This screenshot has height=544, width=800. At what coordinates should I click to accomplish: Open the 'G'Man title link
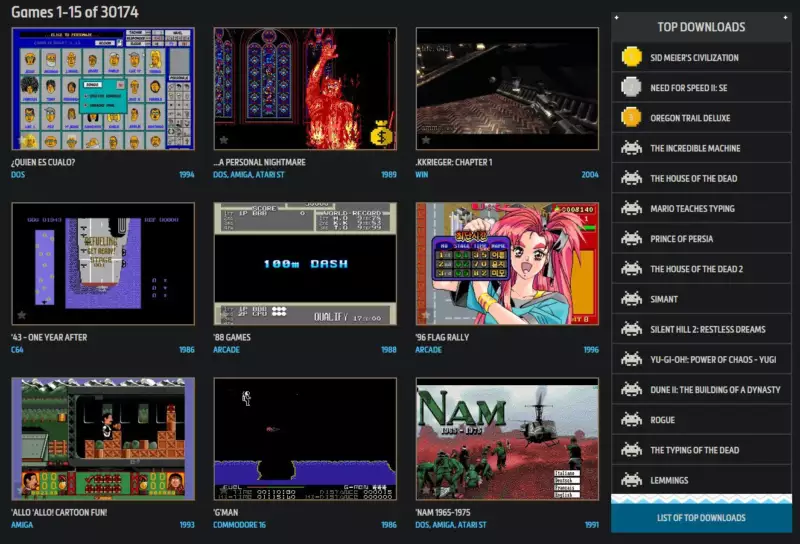pyautogui.click(x=226, y=512)
